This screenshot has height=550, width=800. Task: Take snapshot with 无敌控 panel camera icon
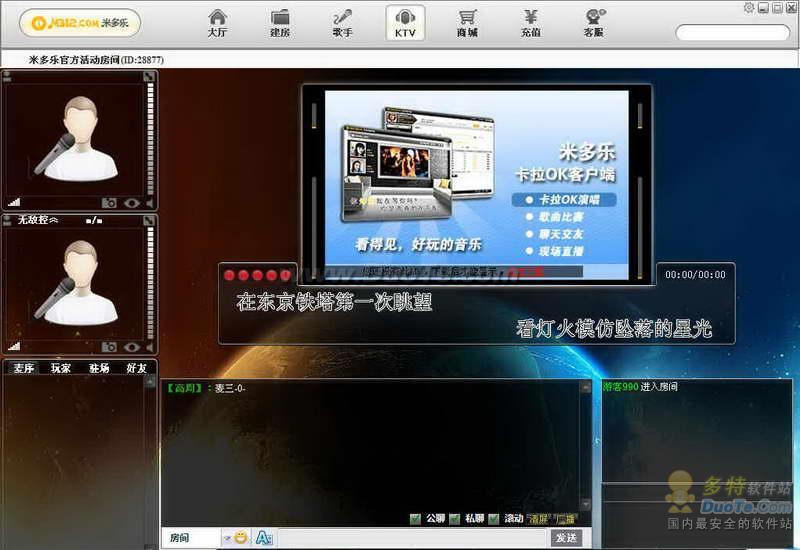click(109, 347)
